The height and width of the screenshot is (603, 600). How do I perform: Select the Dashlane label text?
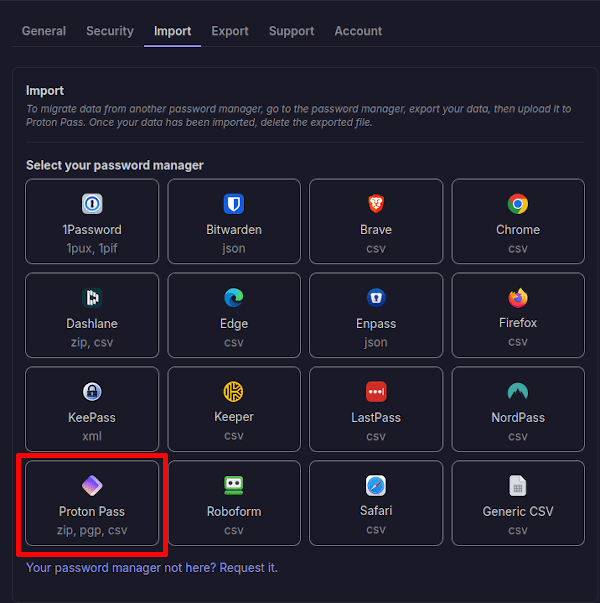(92, 324)
